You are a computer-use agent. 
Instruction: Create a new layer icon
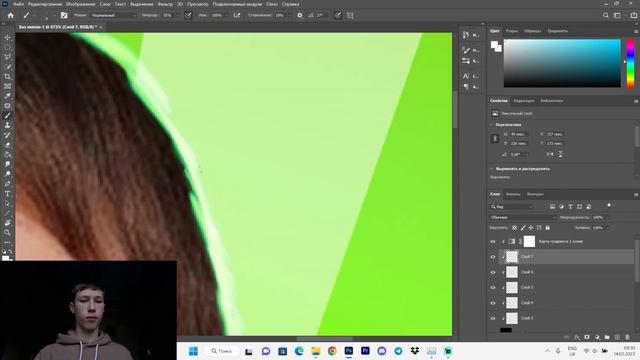[x=617, y=337]
